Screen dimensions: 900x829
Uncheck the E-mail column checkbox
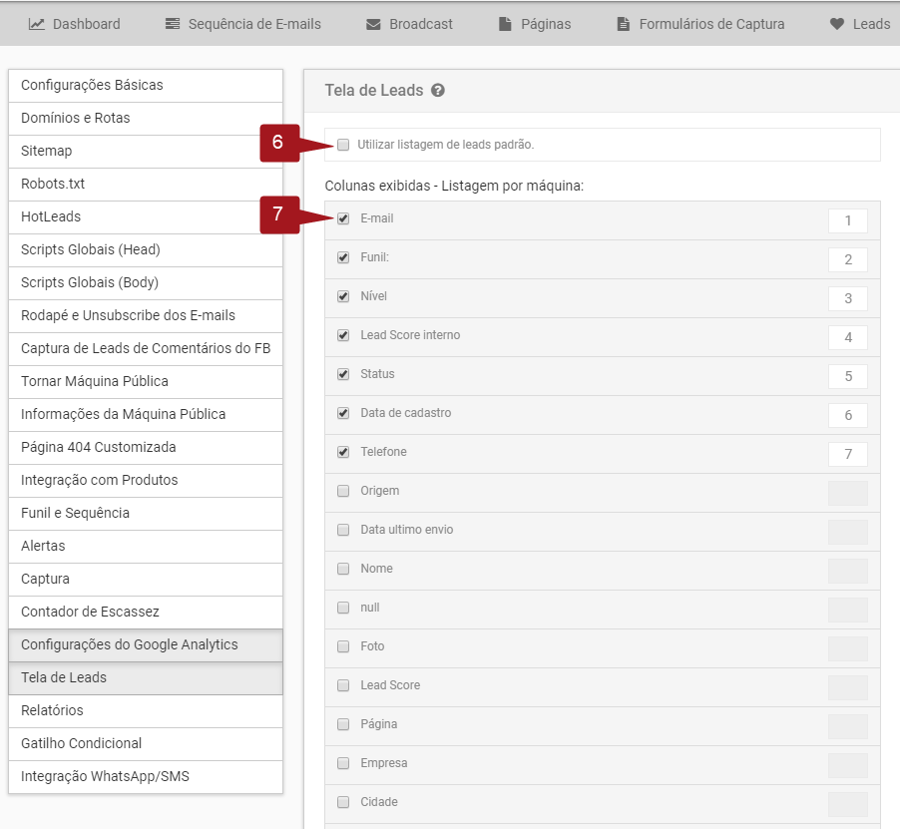coord(343,219)
